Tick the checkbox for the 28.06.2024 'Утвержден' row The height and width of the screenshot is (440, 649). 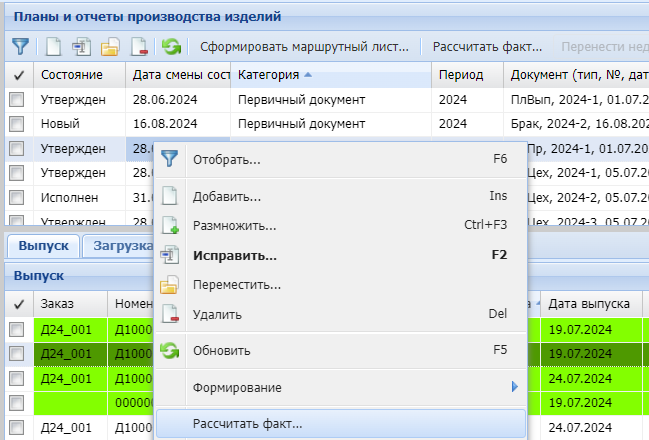(x=17, y=99)
